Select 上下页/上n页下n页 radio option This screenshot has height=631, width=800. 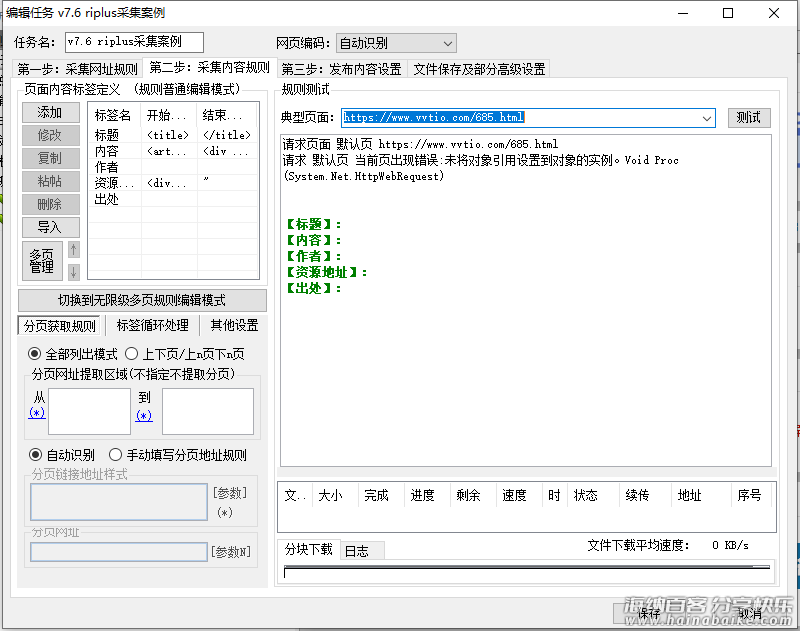(185, 354)
